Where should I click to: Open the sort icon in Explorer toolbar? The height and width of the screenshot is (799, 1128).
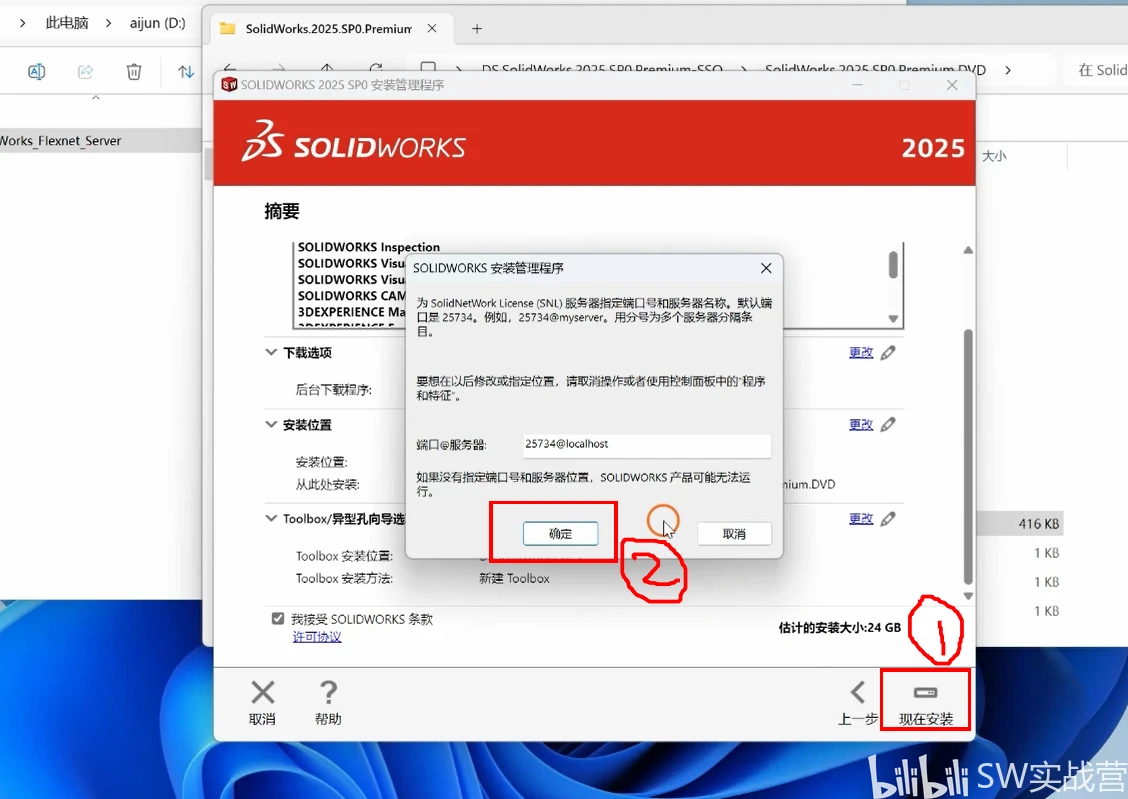[x=186, y=71]
